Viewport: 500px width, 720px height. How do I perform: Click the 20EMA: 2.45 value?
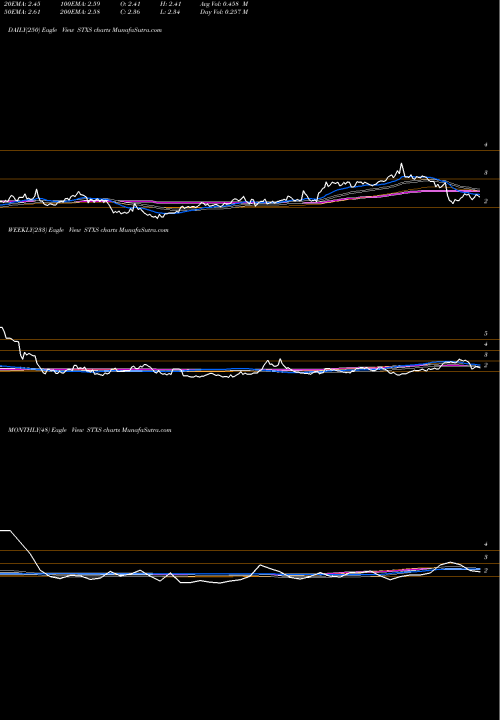pos(22,4)
